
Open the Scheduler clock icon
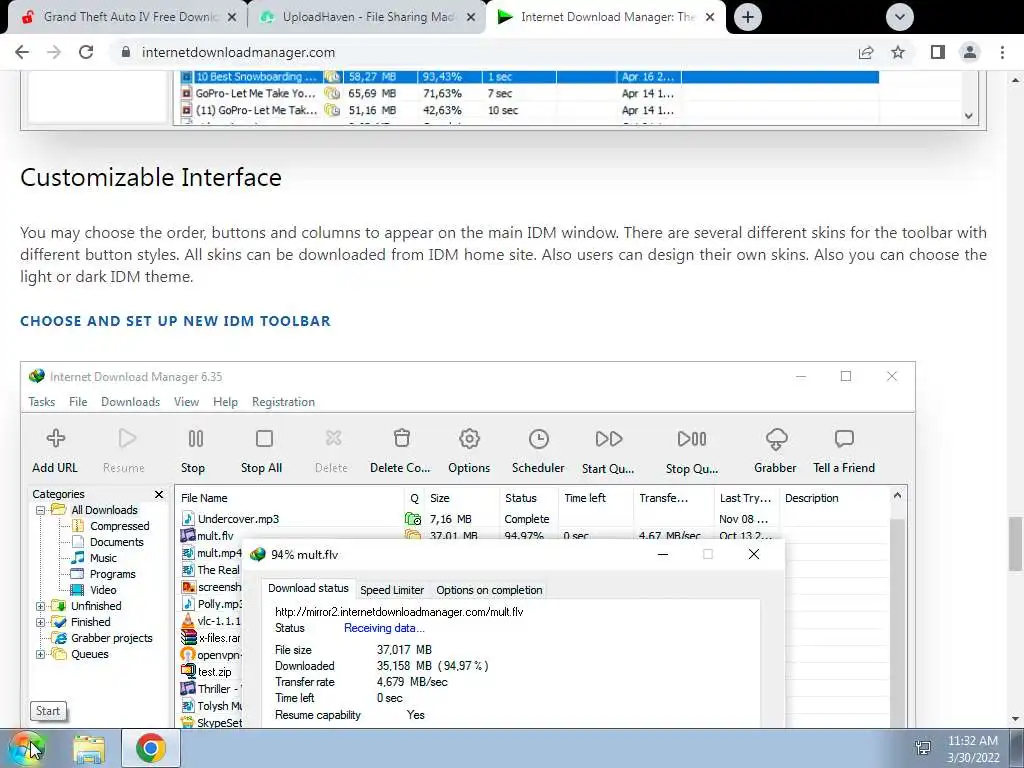click(x=538, y=438)
